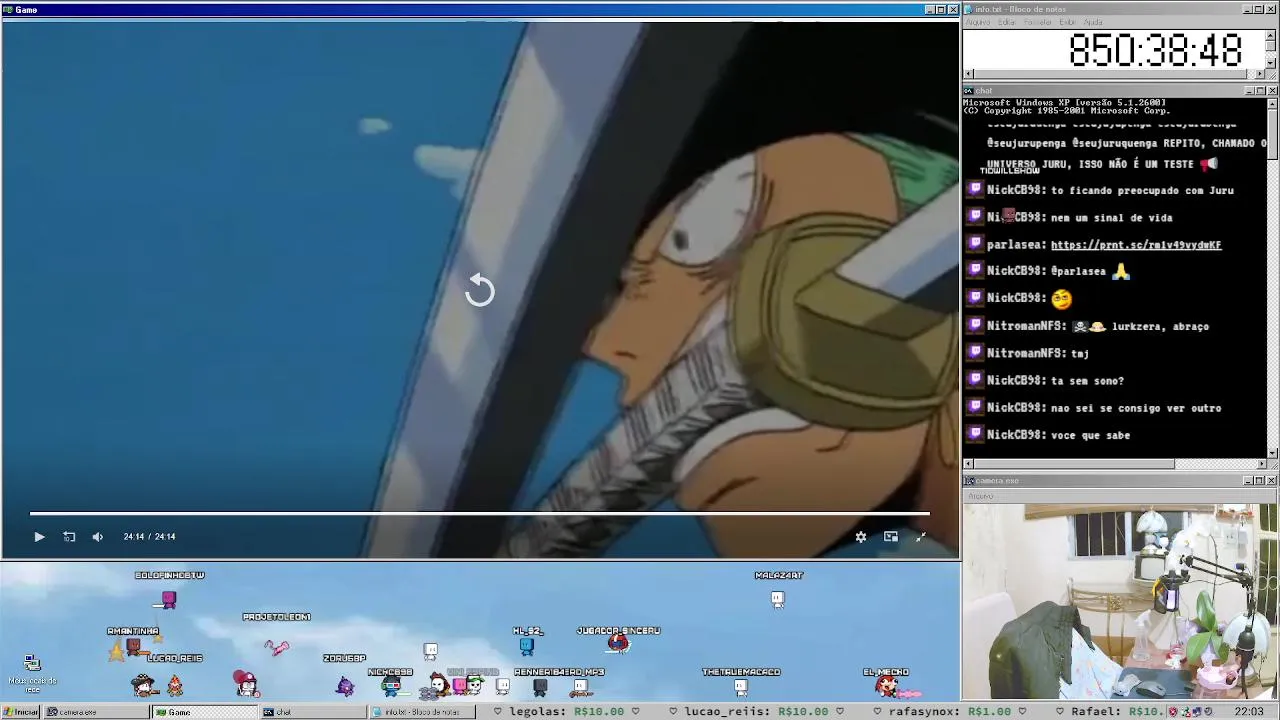Click the MALAZ4RT character
This screenshot has width=1280, height=720.
click(x=778, y=599)
